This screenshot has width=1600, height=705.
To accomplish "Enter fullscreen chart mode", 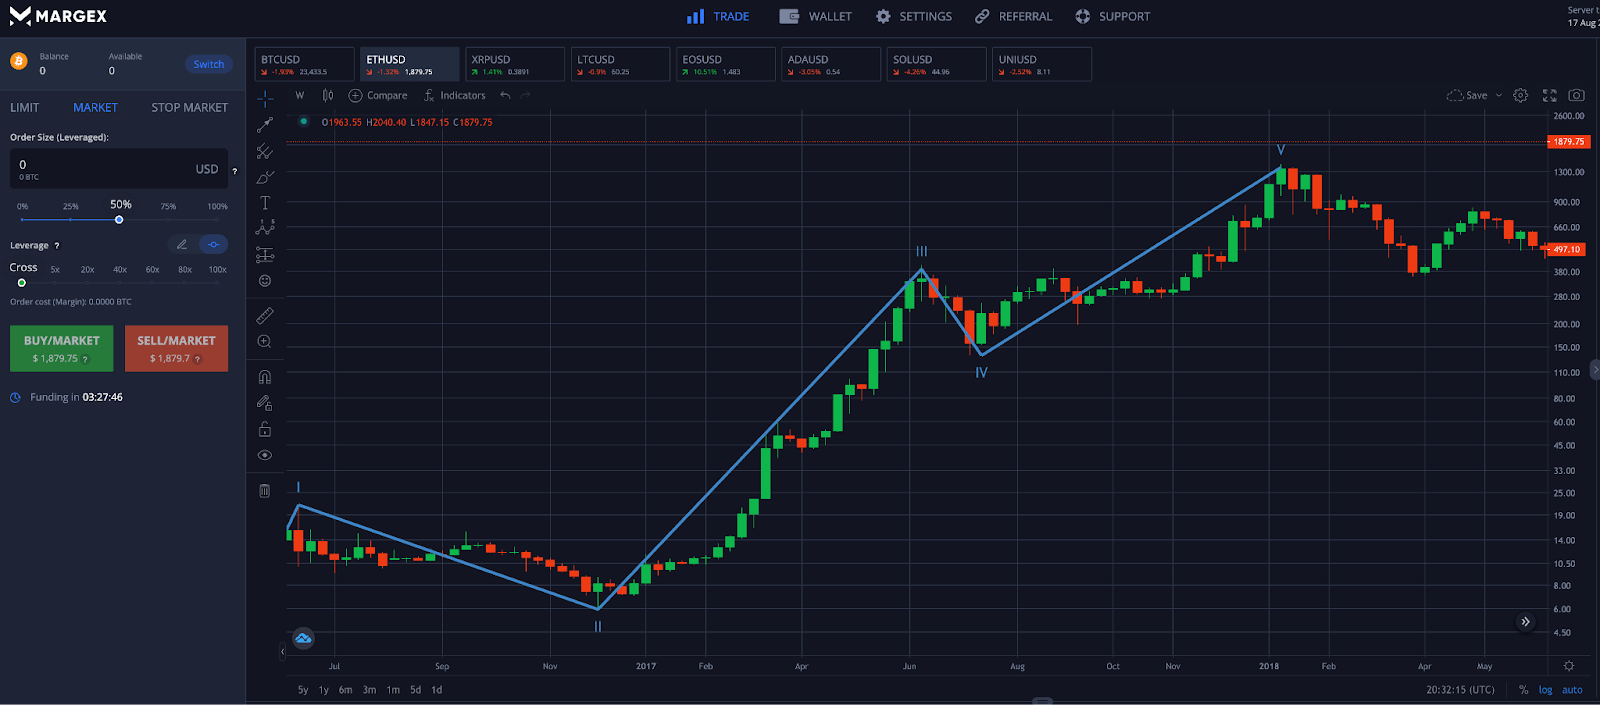I will coord(1549,96).
